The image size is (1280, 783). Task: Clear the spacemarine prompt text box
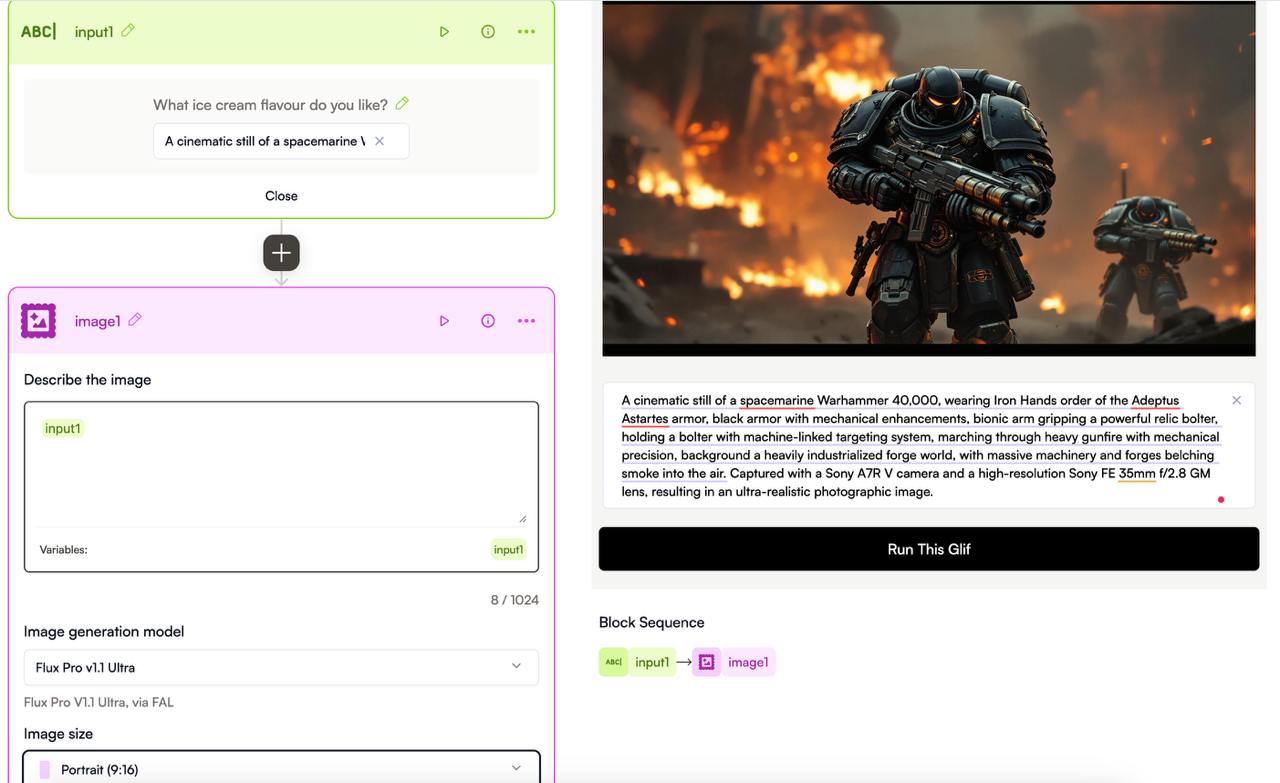[x=1236, y=400]
